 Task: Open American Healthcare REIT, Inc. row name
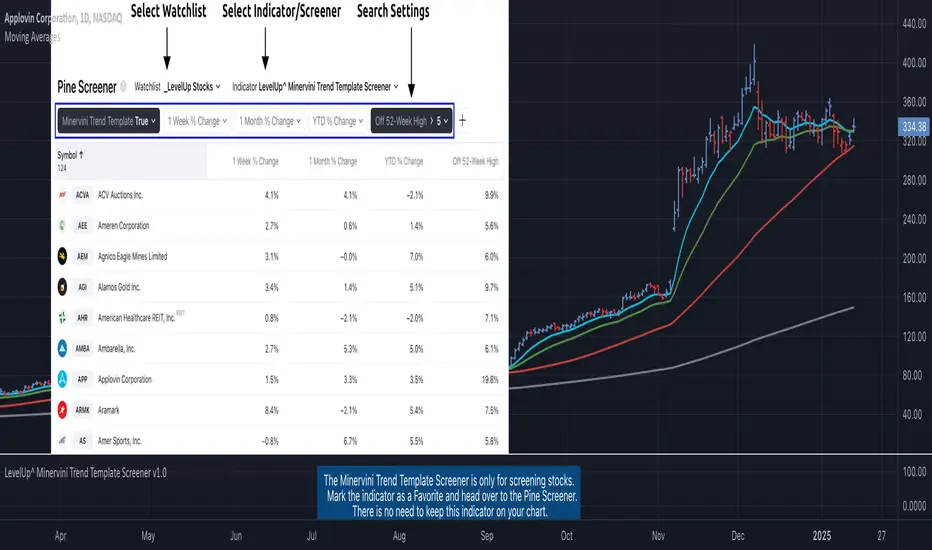pyautogui.click(x=137, y=318)
